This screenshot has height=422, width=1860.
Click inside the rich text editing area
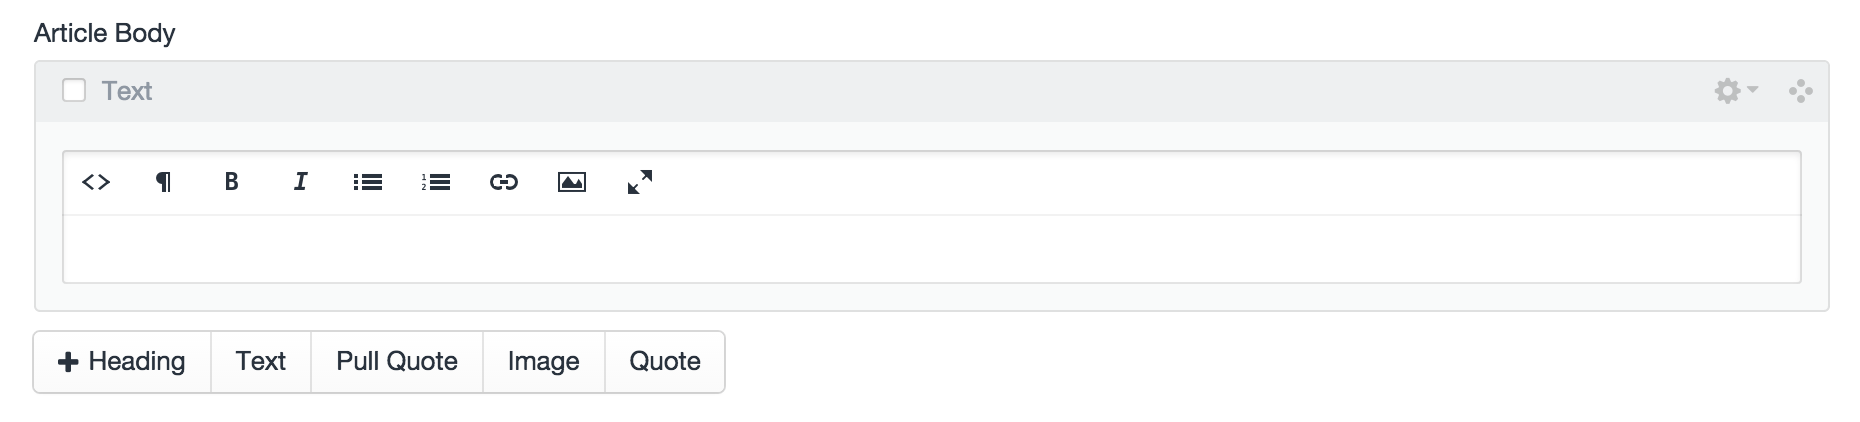(x=930, y=249)
